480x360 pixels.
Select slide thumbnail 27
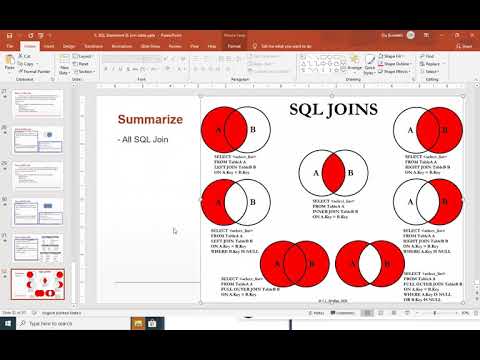coord(38,103)
